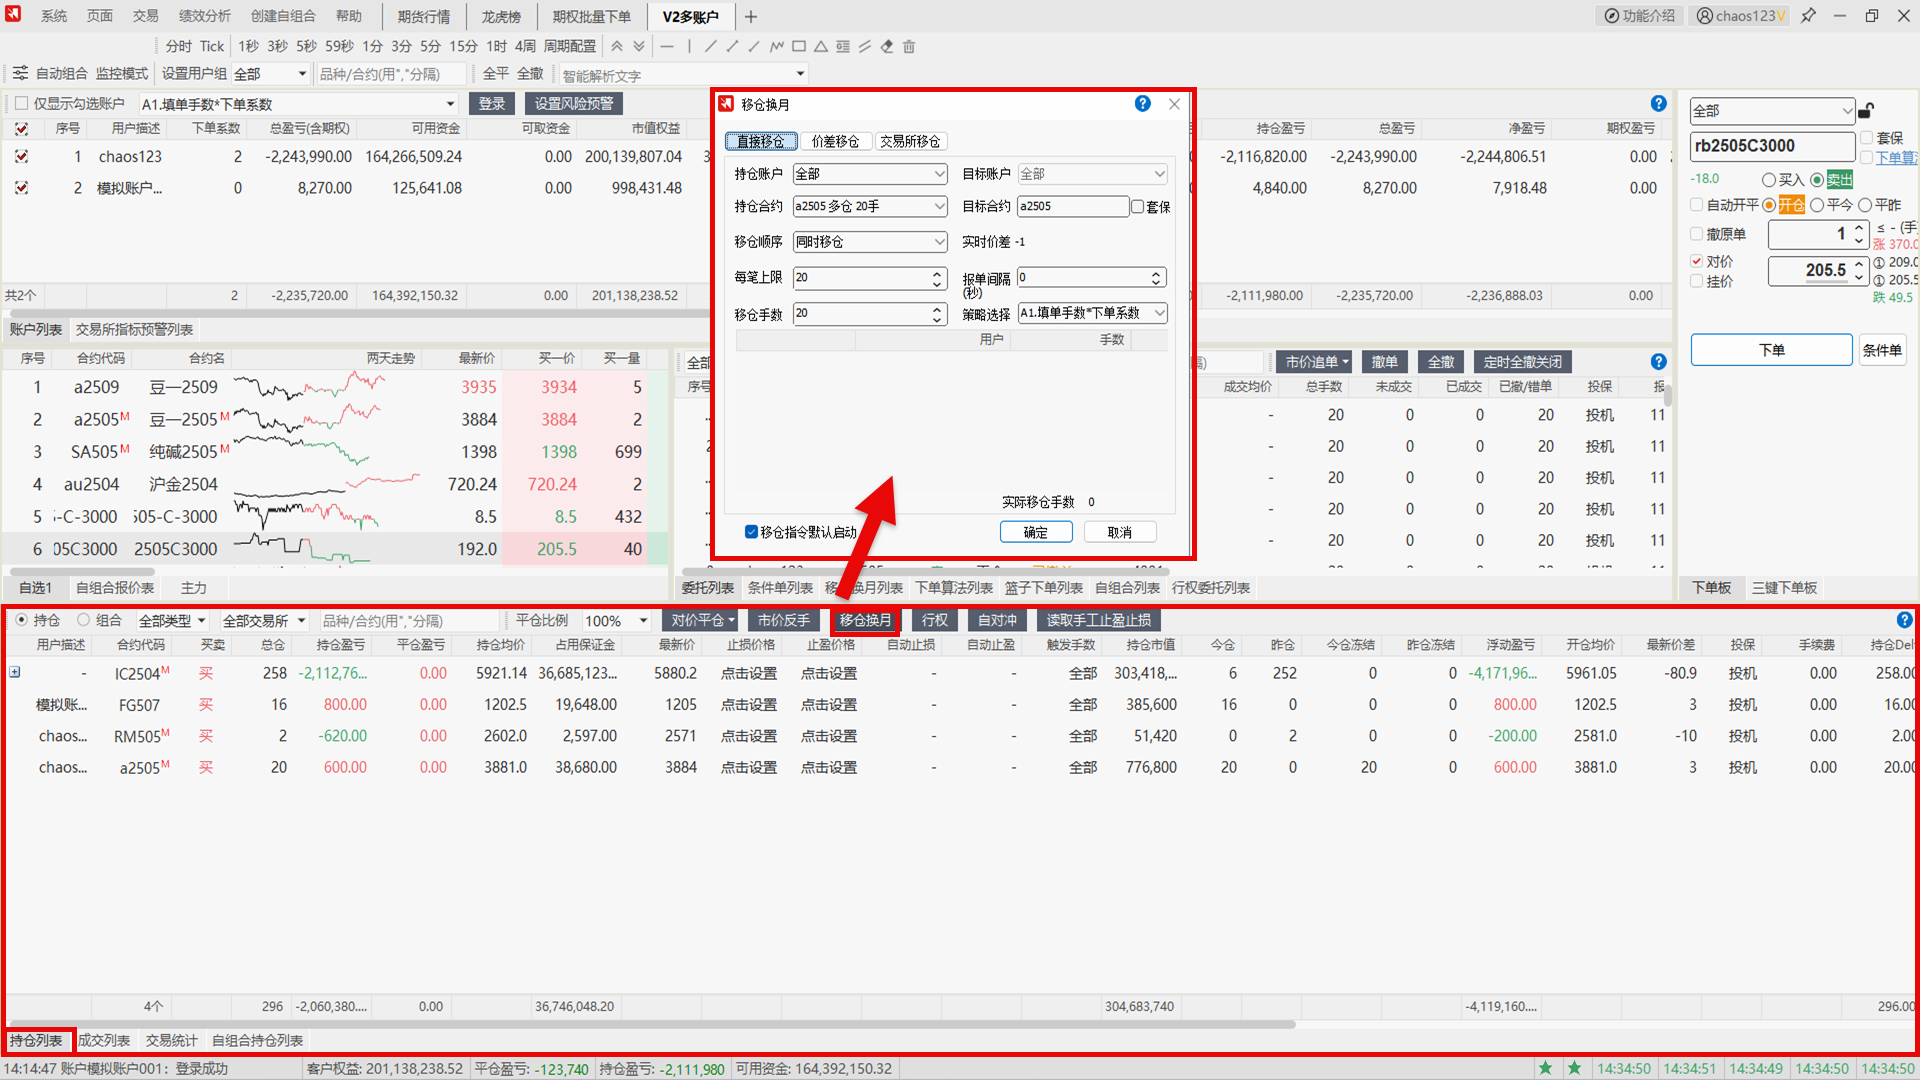Select the rectangle drawing tool
This screenshot has width=1920, height=1080.
pyautogui.click(x=799, y=46)
